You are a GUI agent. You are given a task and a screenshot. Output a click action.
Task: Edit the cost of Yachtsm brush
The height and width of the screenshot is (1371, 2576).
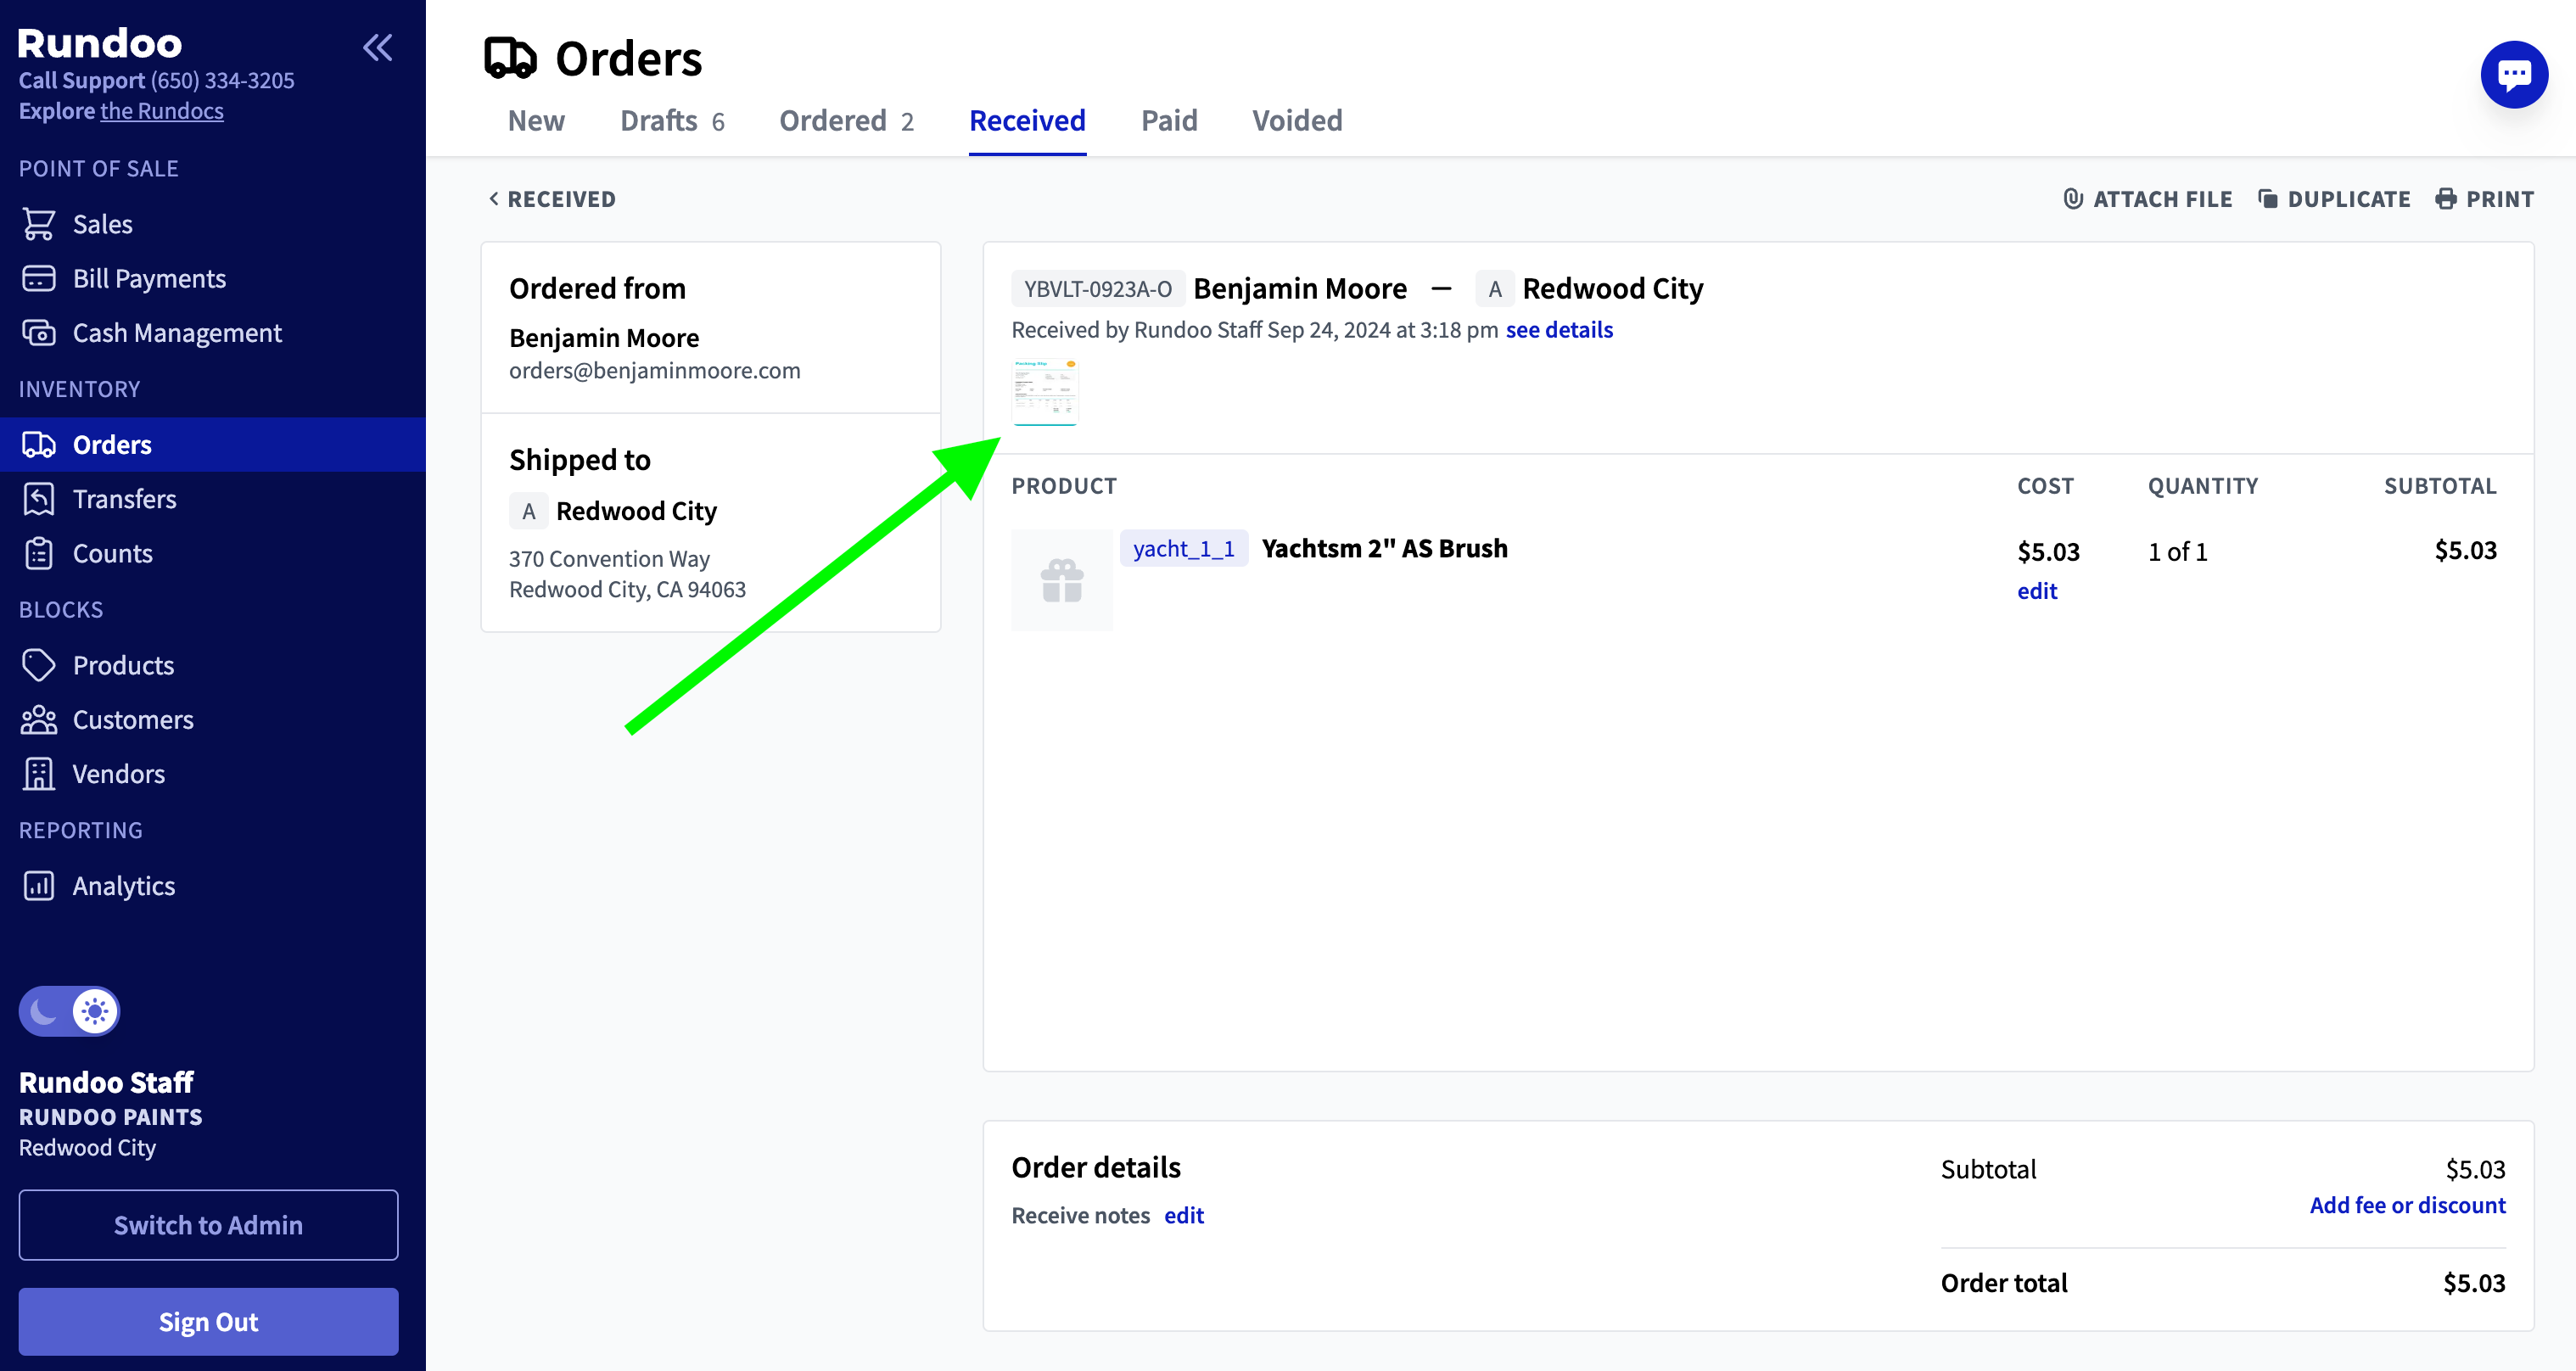[x=2037, y=591]
